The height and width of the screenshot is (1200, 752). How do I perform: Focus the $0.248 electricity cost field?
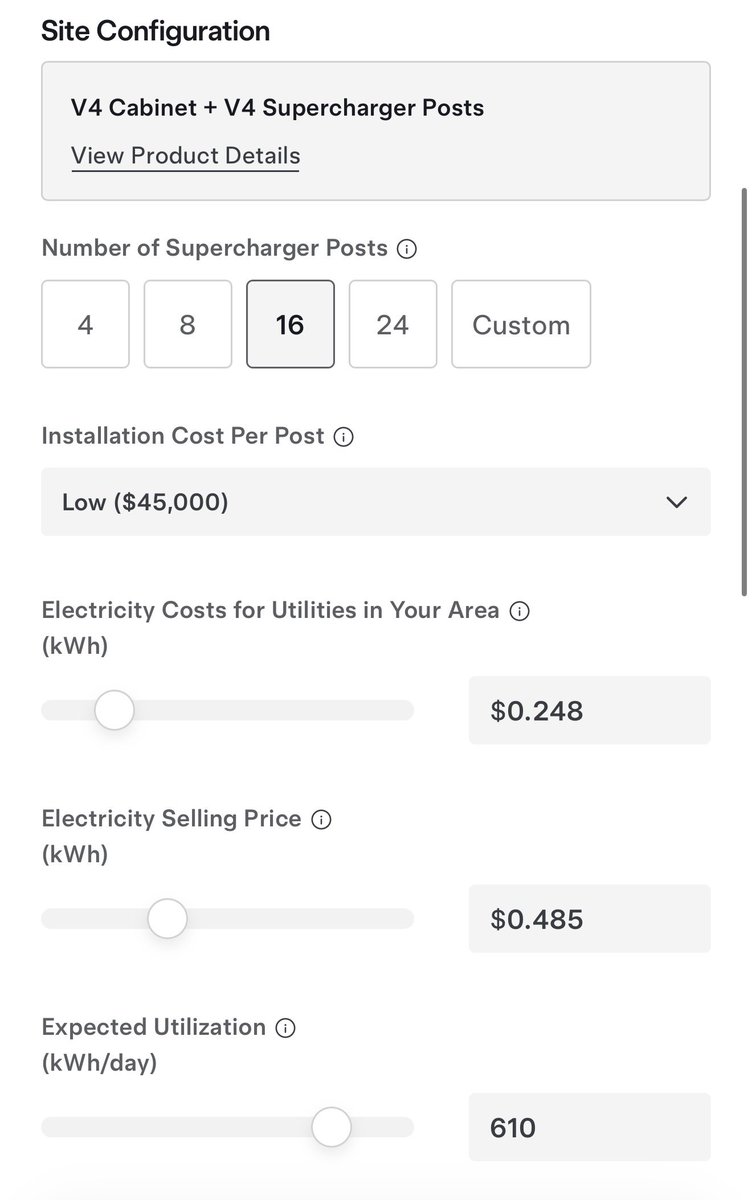(x=590, y=710)
